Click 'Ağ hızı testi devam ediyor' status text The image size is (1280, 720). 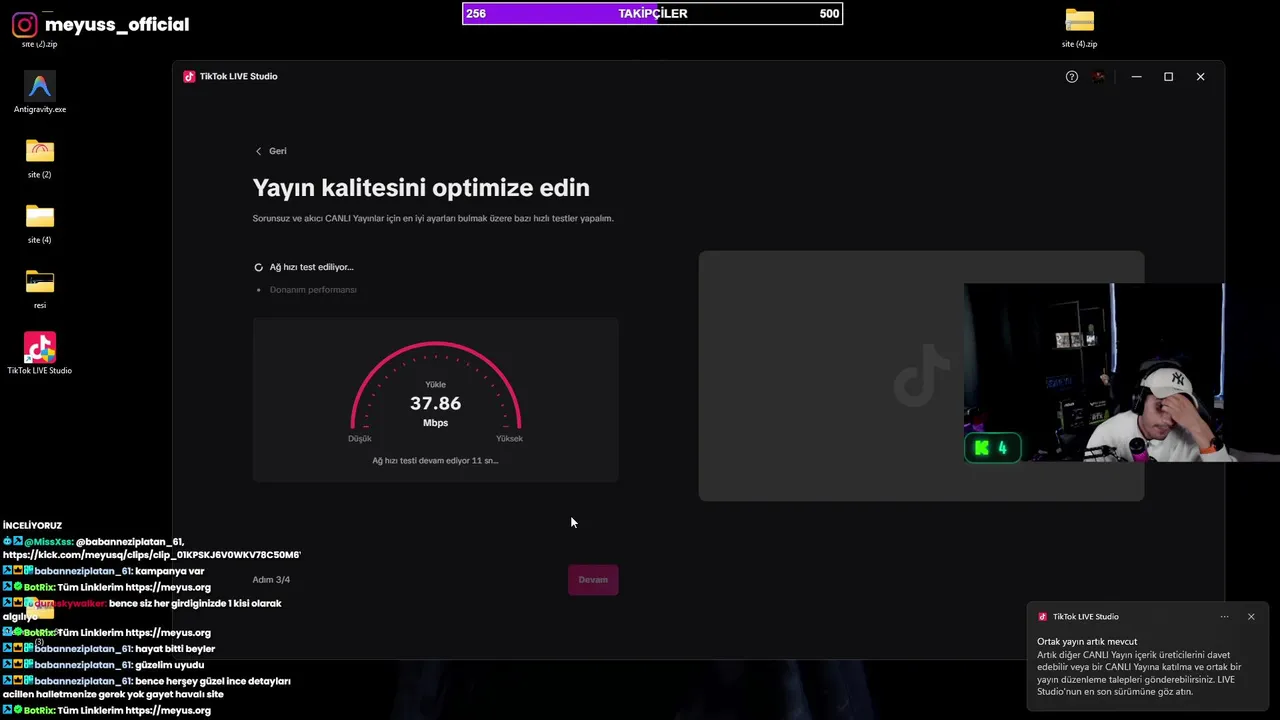point(435,461)
